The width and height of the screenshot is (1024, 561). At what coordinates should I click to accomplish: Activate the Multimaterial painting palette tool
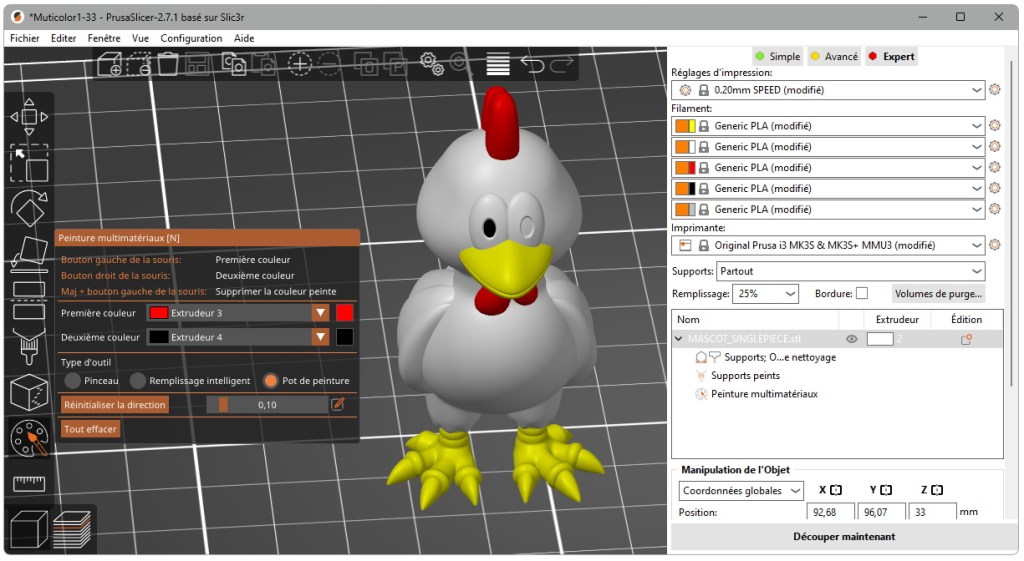click(29, 438)
